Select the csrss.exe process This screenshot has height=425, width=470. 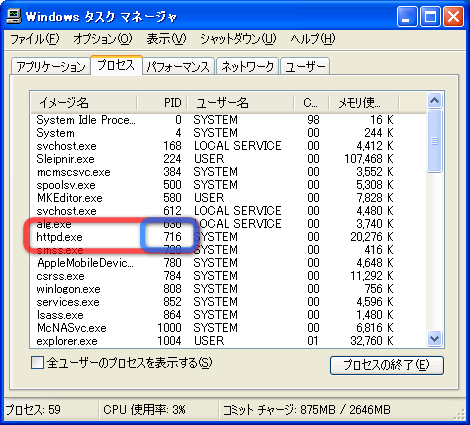pyautogui.click(x=228, y=276)
